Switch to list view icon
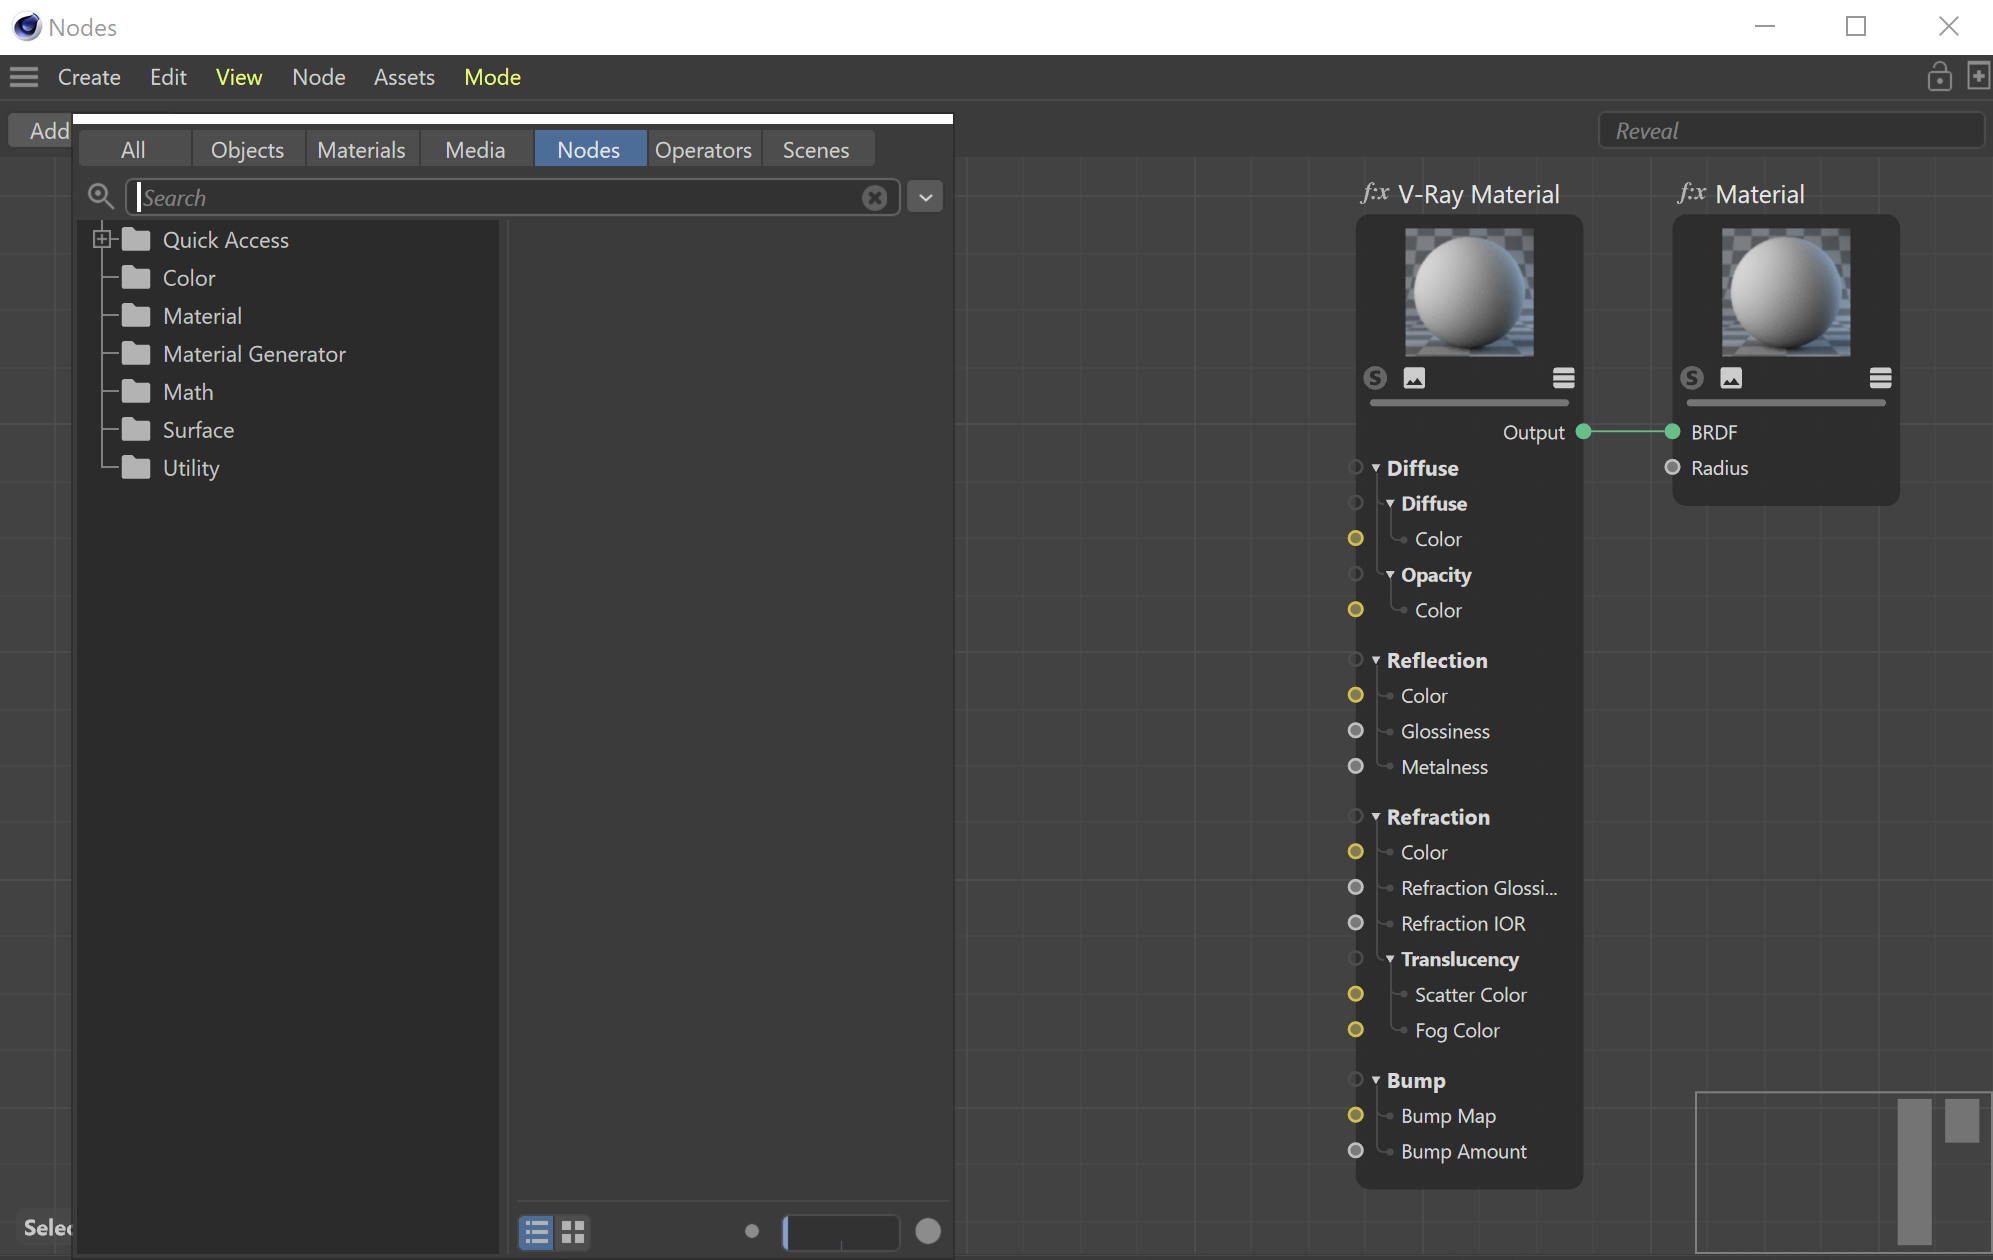This screenshot has height=1260, width=1993. point(537,1232)
